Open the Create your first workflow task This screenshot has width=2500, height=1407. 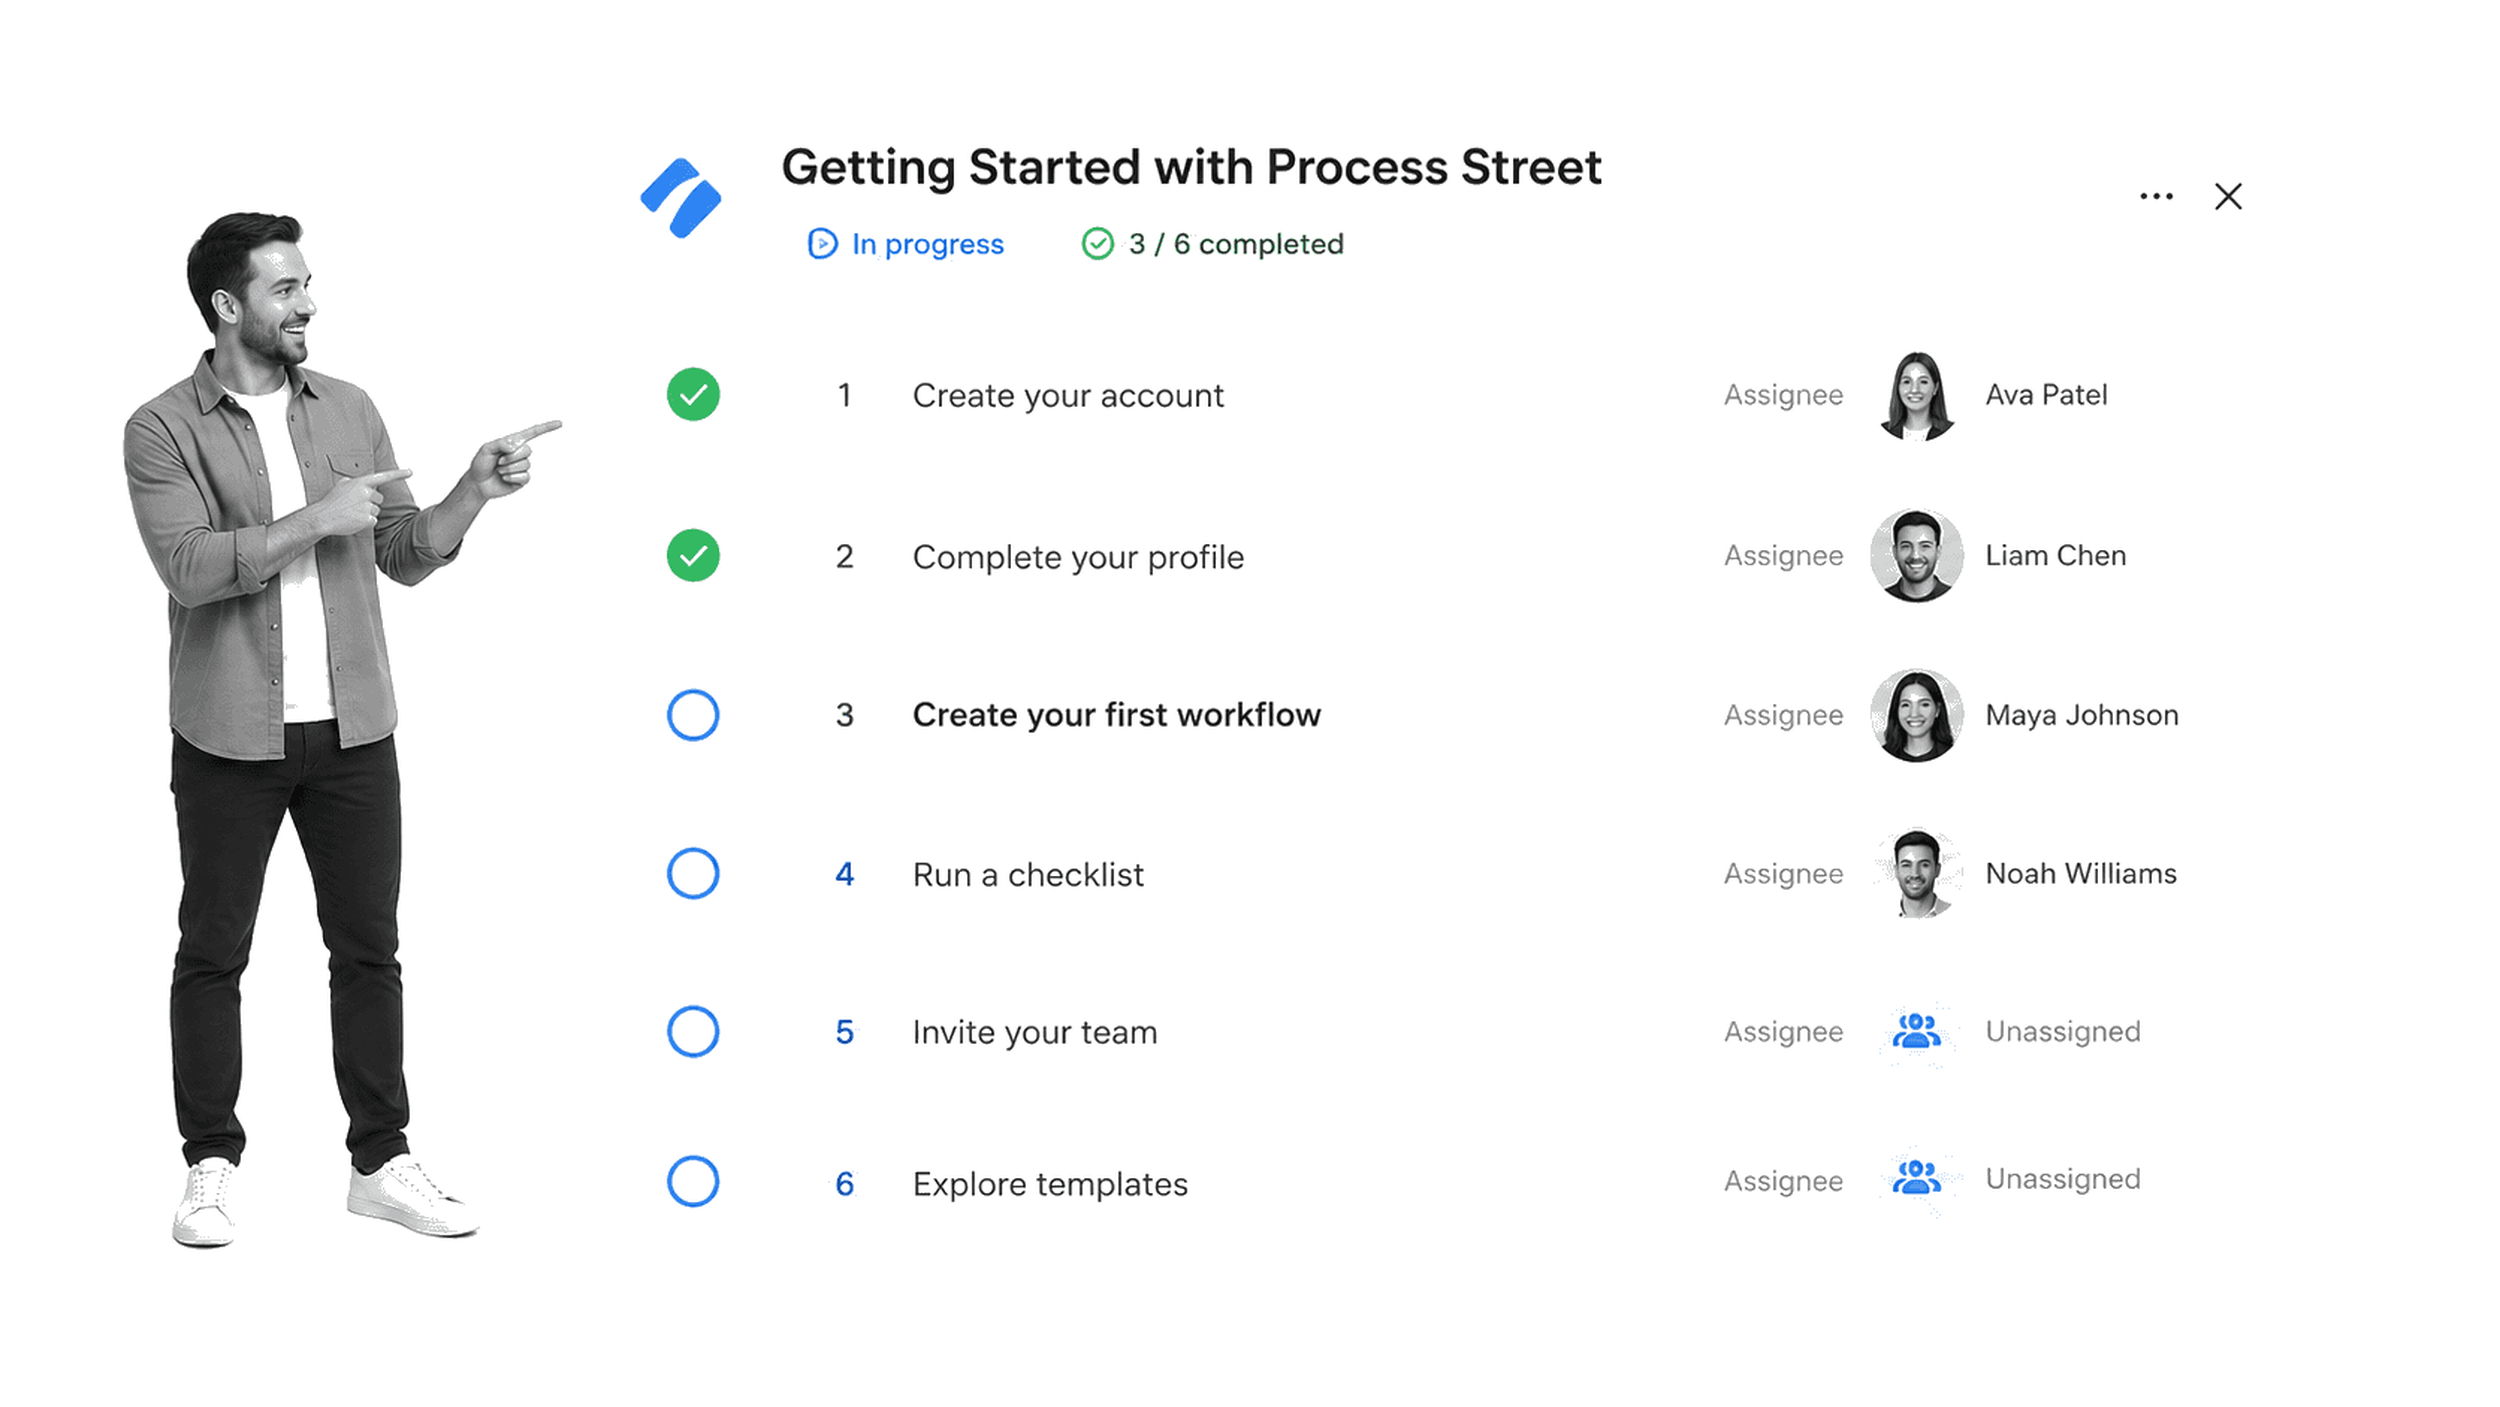[x=1116, y=715]
